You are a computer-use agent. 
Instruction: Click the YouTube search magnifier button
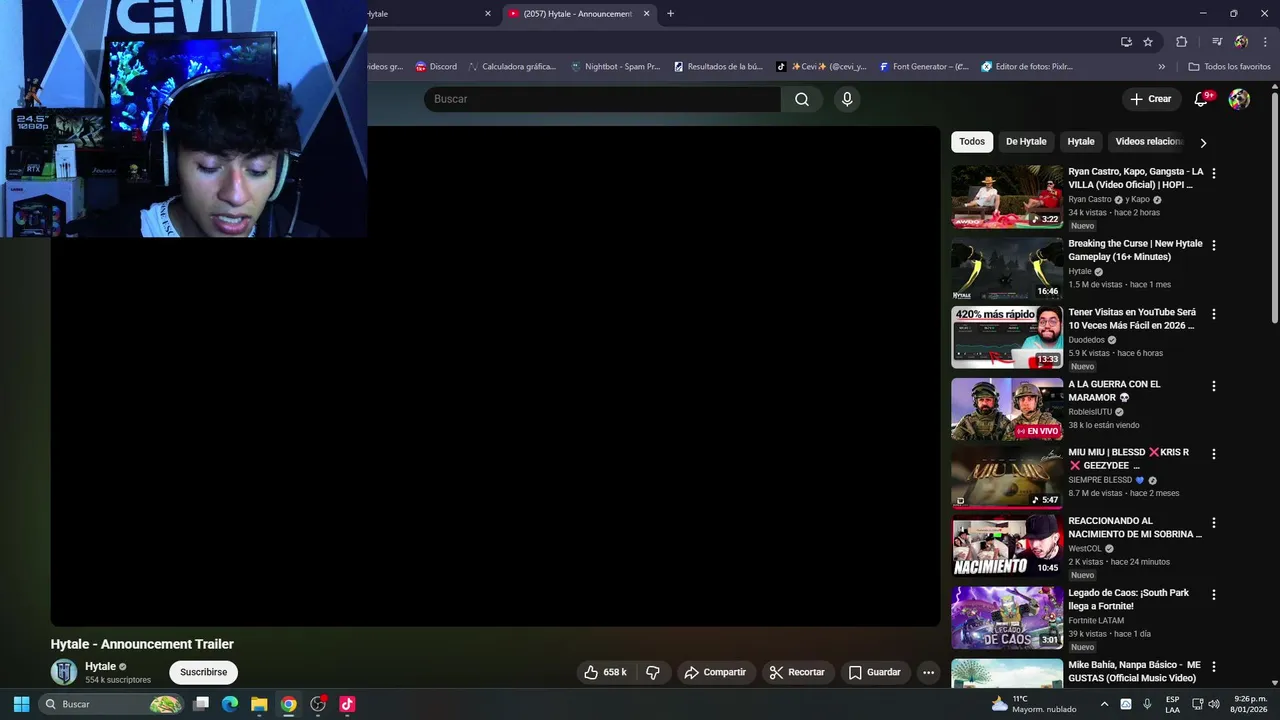coord(802,99)
